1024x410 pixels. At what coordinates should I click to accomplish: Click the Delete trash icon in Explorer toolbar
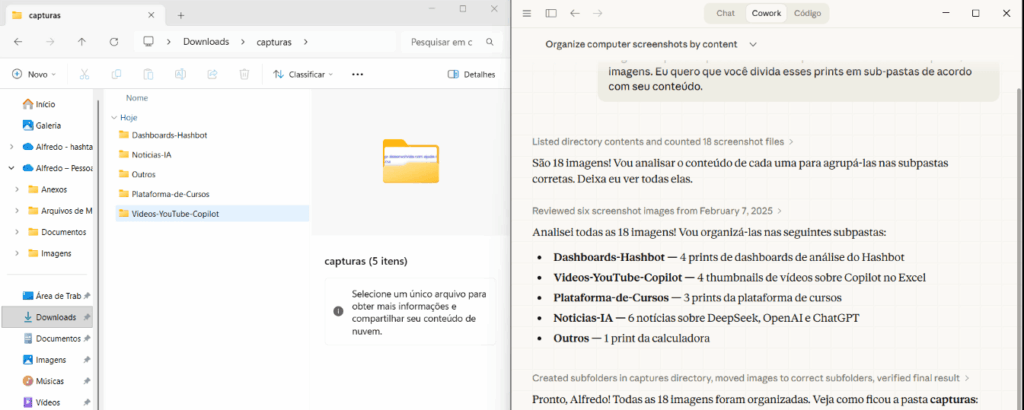click(x=244, y=74)
